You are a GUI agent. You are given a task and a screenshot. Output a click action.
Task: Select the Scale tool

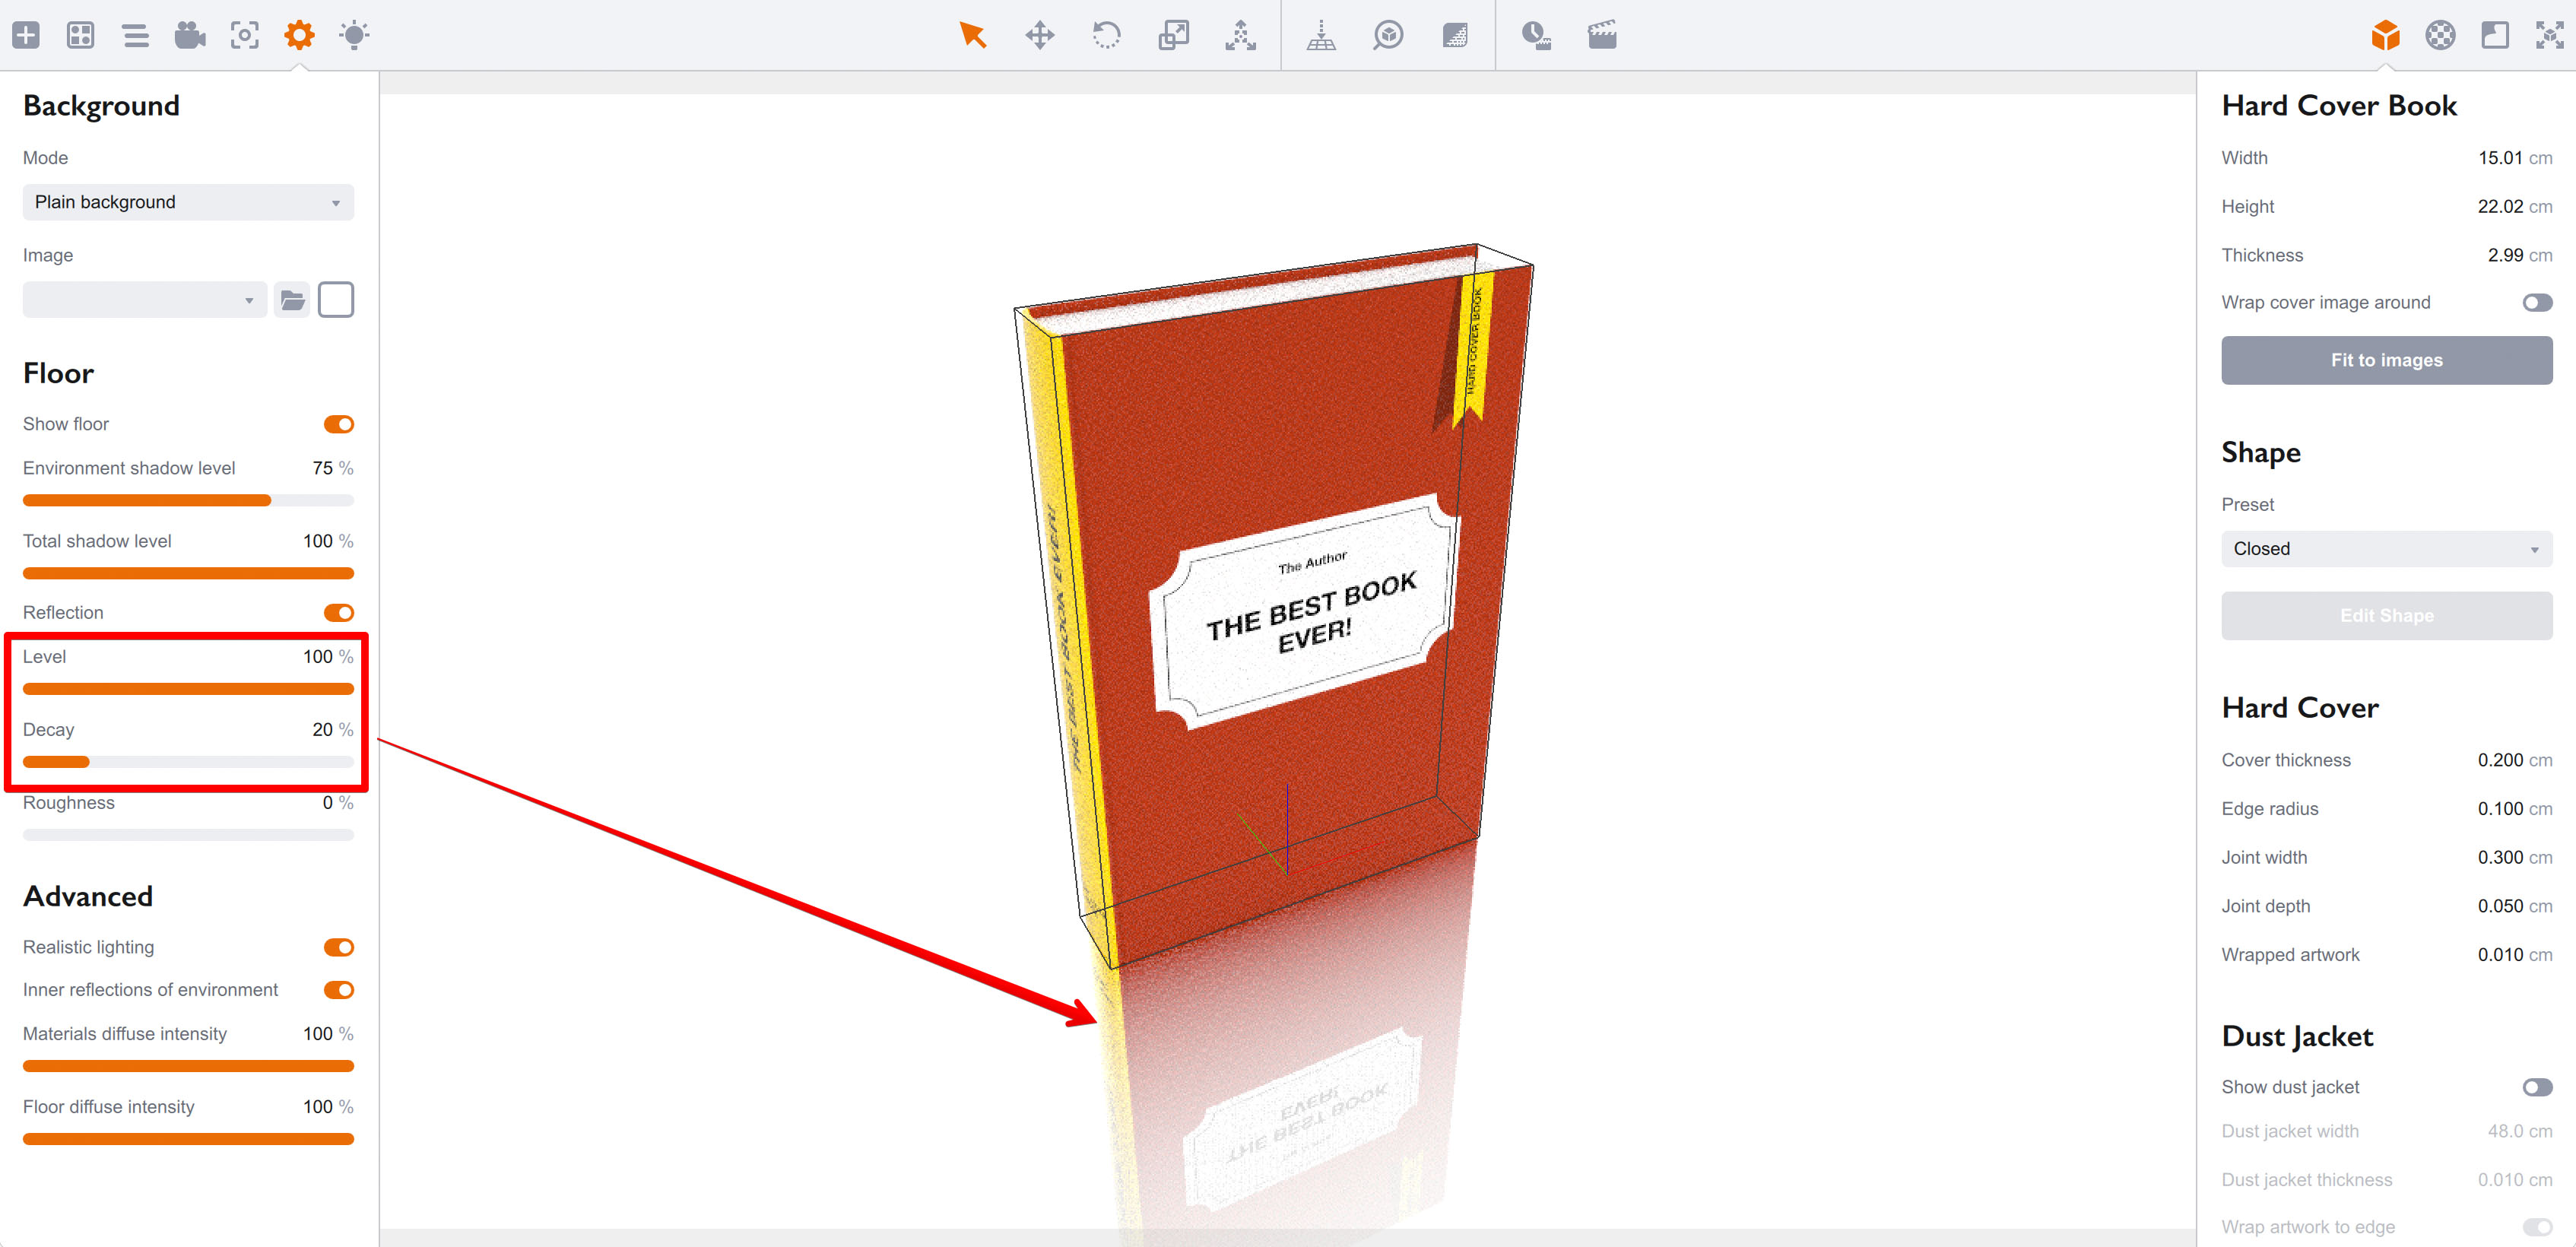coord(1174,35)
